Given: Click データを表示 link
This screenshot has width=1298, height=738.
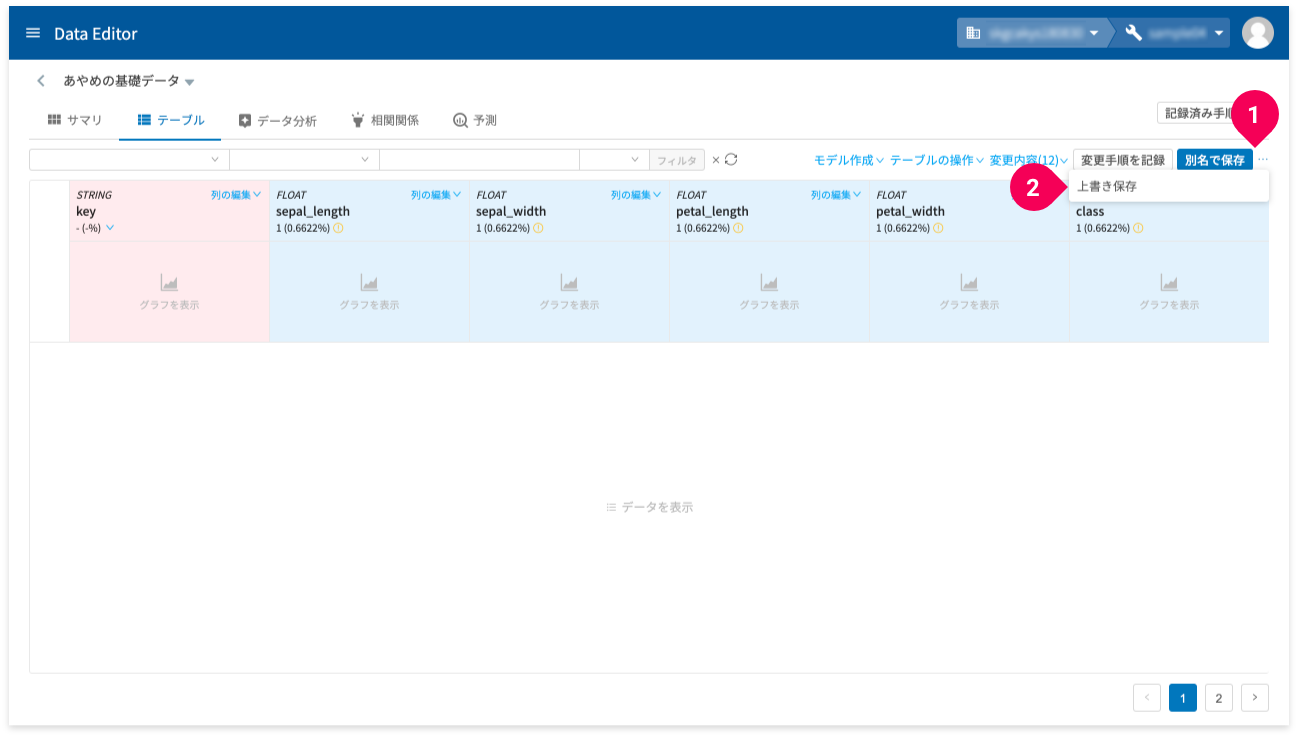Looking at the screenshot, I should coord(649,507).
